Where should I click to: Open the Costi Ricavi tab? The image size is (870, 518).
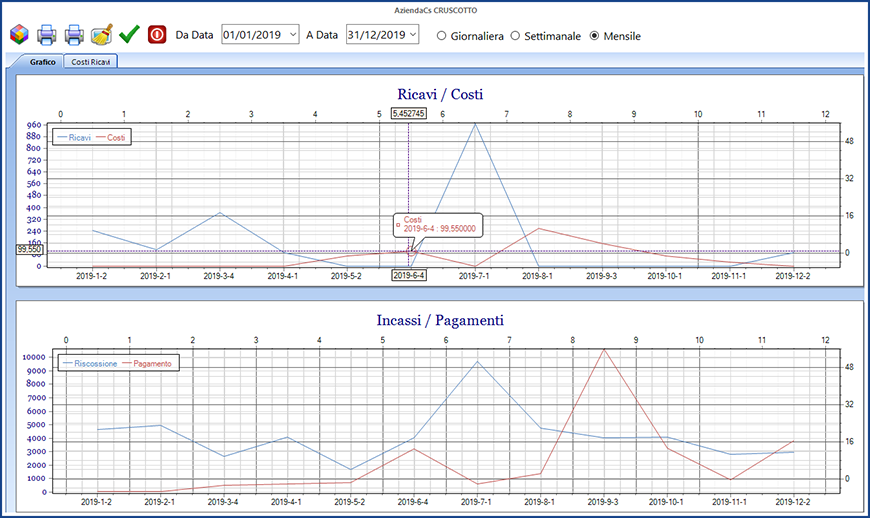pyautogui.click(x=91, y=62)
